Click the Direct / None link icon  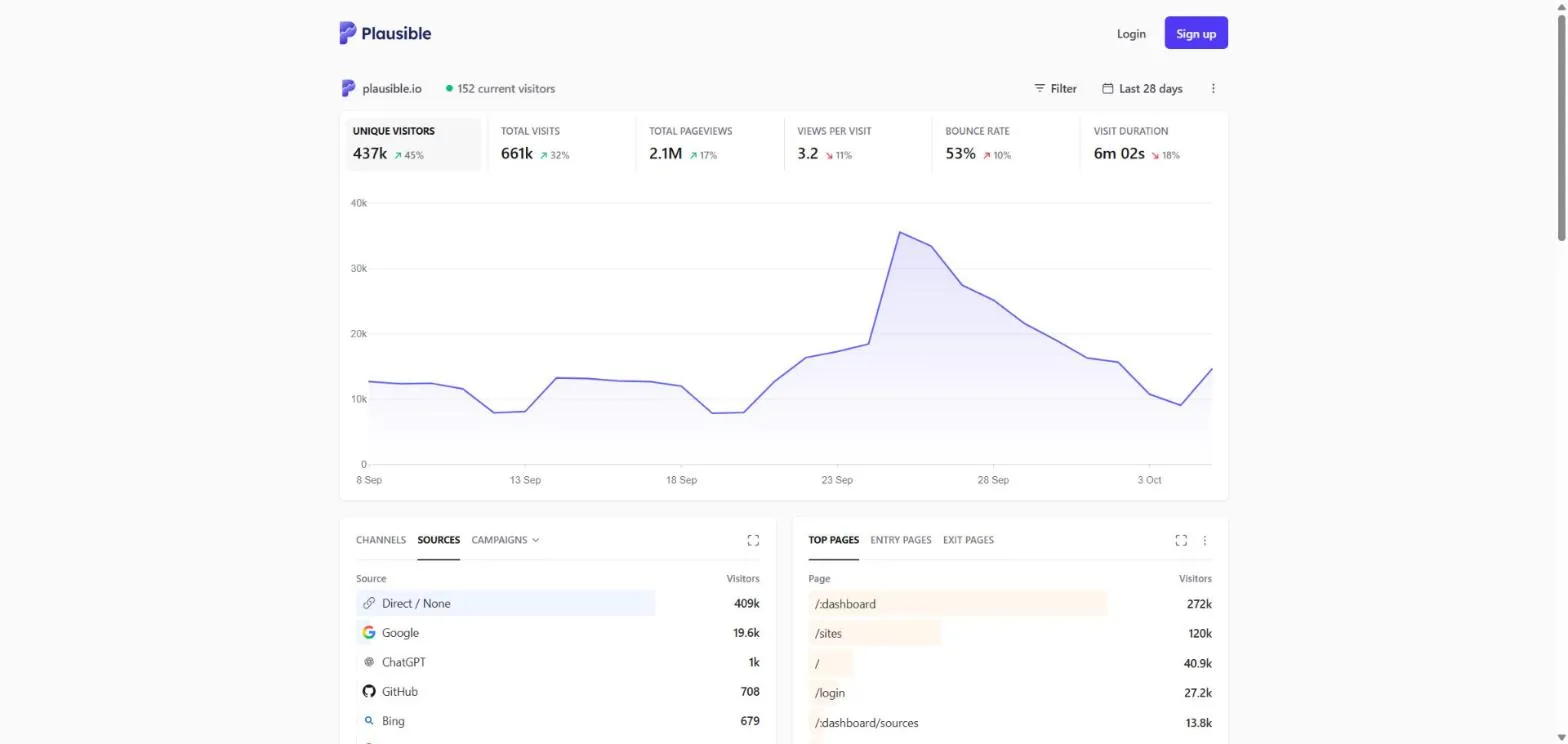(x=369, y=603)
